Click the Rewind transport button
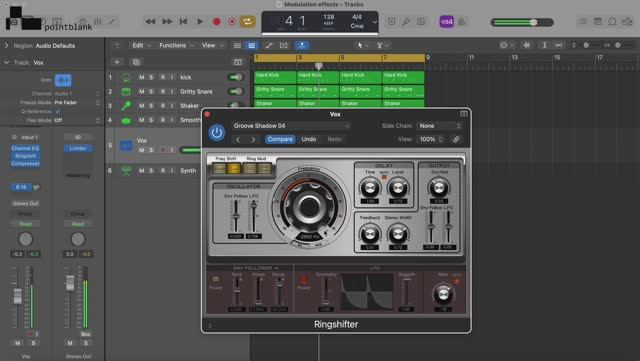 (150, 22)
